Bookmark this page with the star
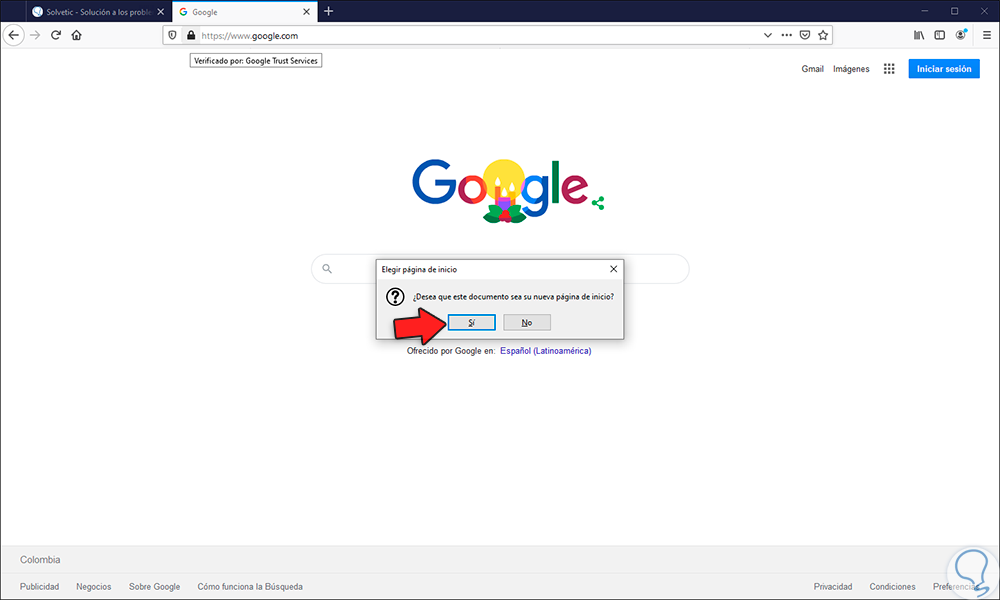This screenshot has width=1000, height=600. (823, 36)
